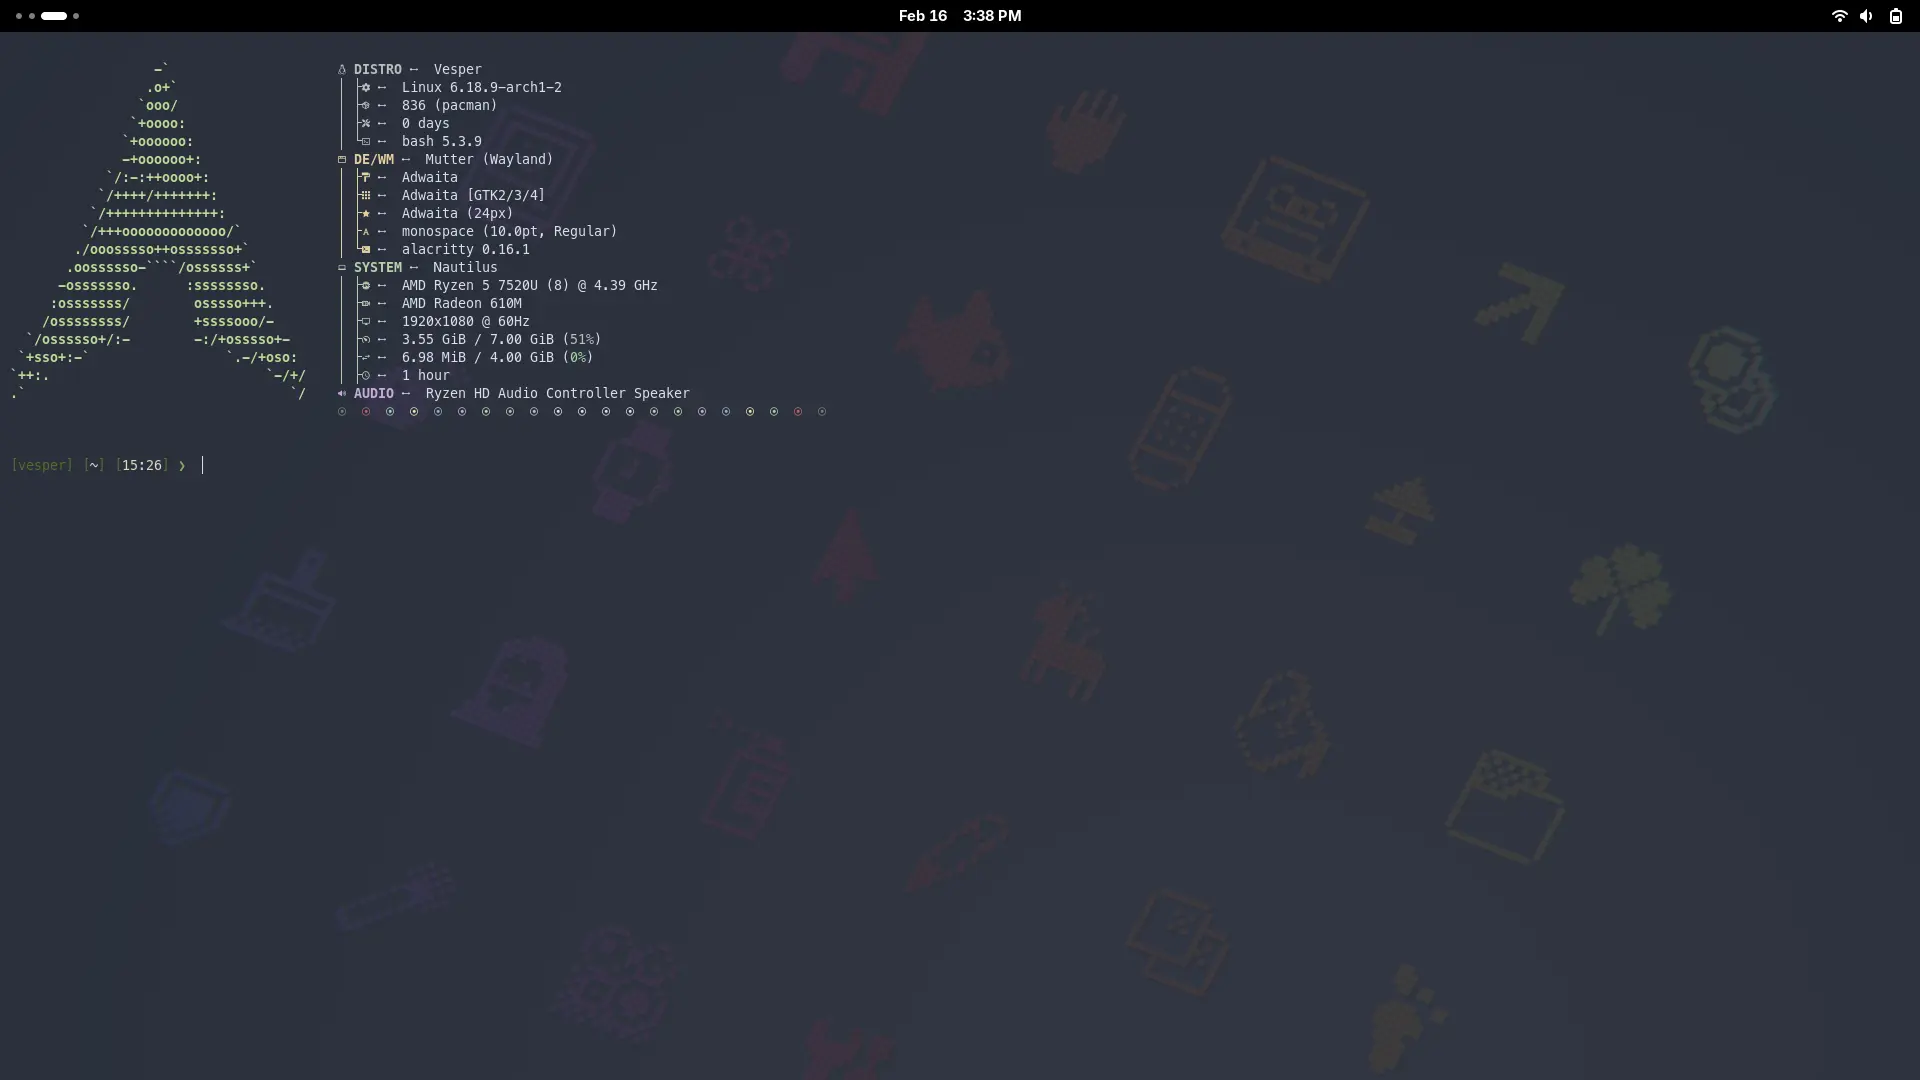
Task: Click the [vesper] prompt username
Action: click(42, 466)
